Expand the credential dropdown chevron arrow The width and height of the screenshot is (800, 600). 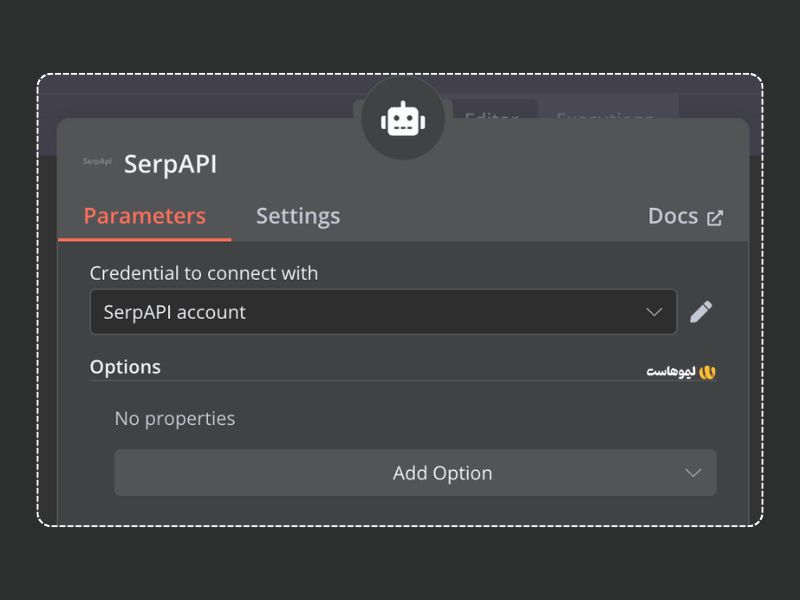[x=654, y=312]
